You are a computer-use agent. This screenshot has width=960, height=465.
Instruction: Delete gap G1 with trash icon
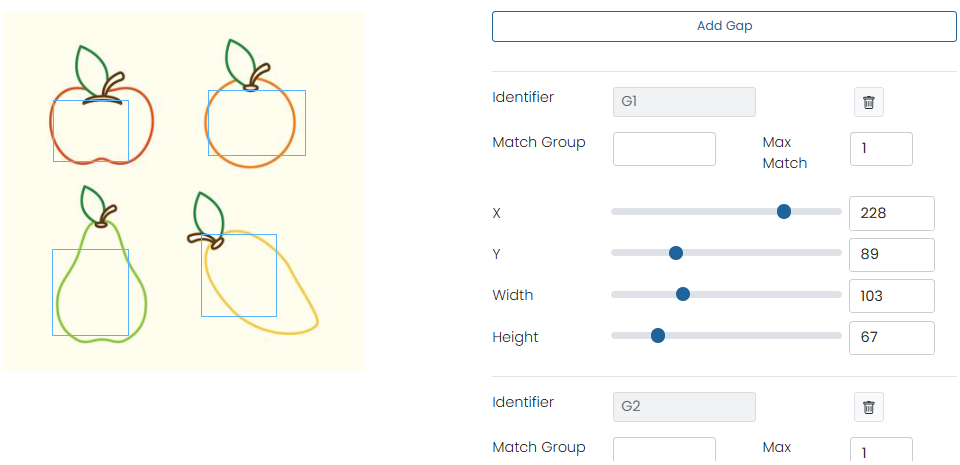[869, 102]
